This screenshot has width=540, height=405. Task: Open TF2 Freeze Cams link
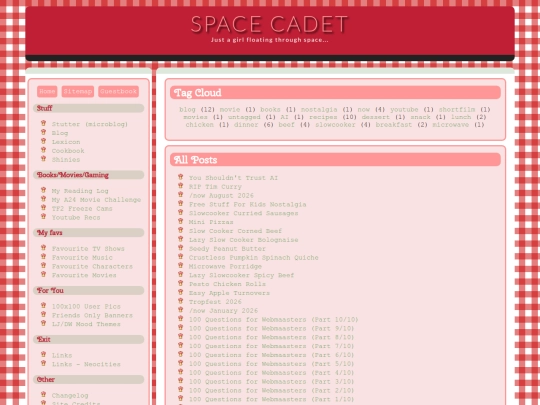tap(82, 209)
